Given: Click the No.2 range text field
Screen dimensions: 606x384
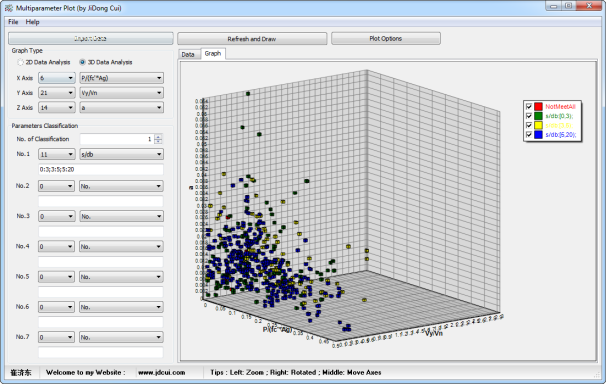Looking at the screenshot, I should (100, 201).
